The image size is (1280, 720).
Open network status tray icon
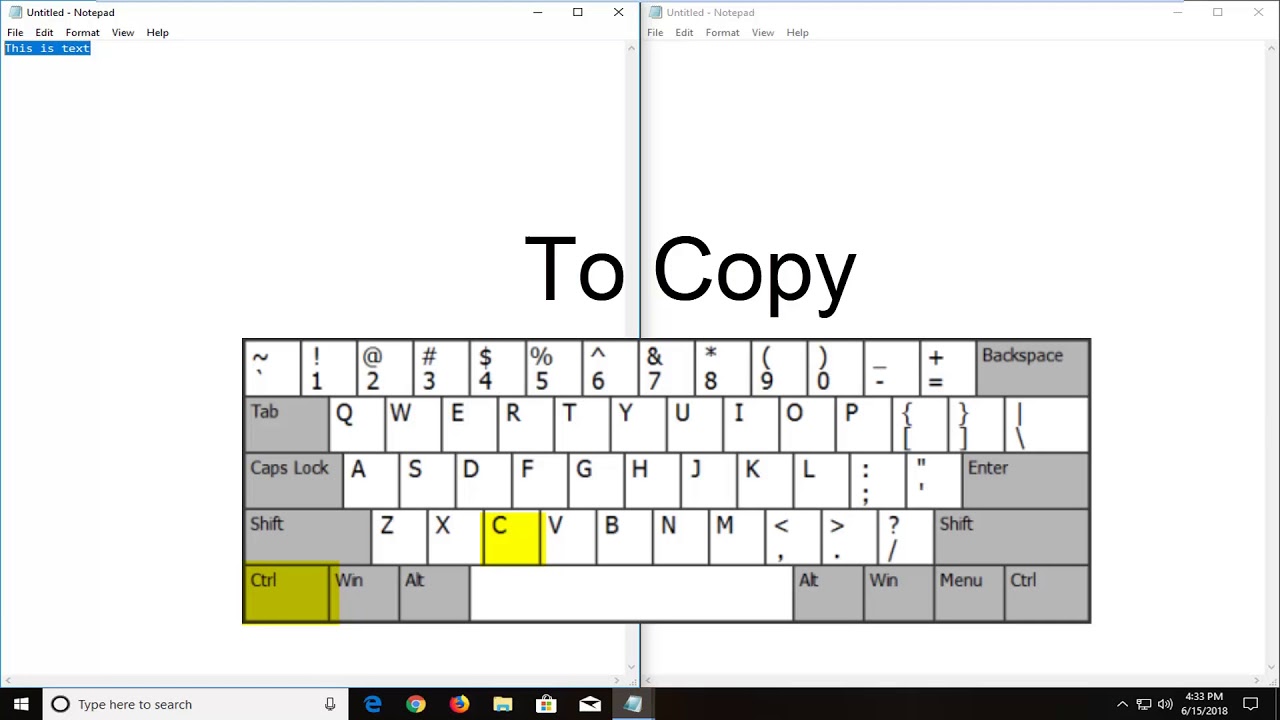coord(1144,704)
